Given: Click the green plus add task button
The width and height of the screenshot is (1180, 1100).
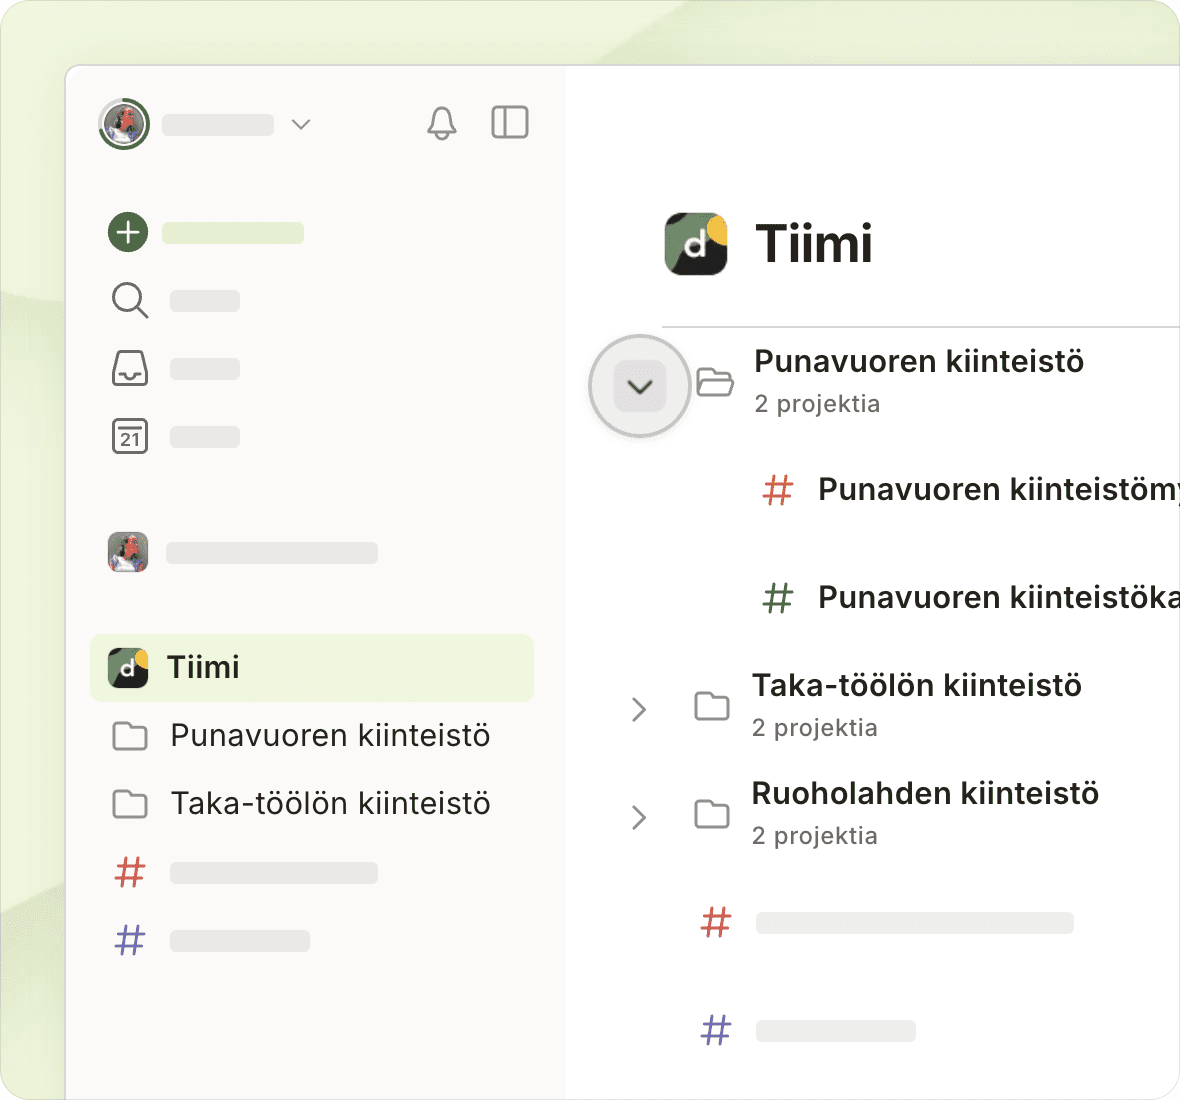Looking at the screenshot, I should pyautogui.click(x=128, y=232).
